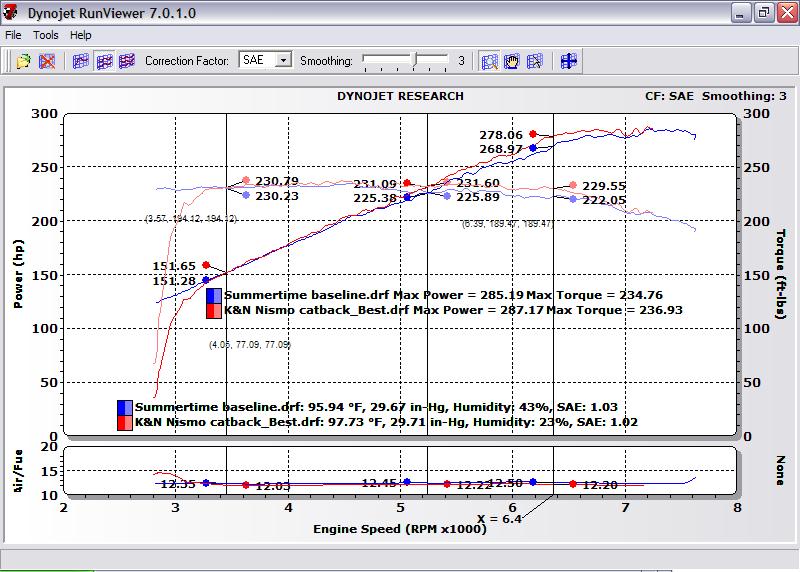Click the Engine Speed (RPM x1000) label

click(399, 529)
